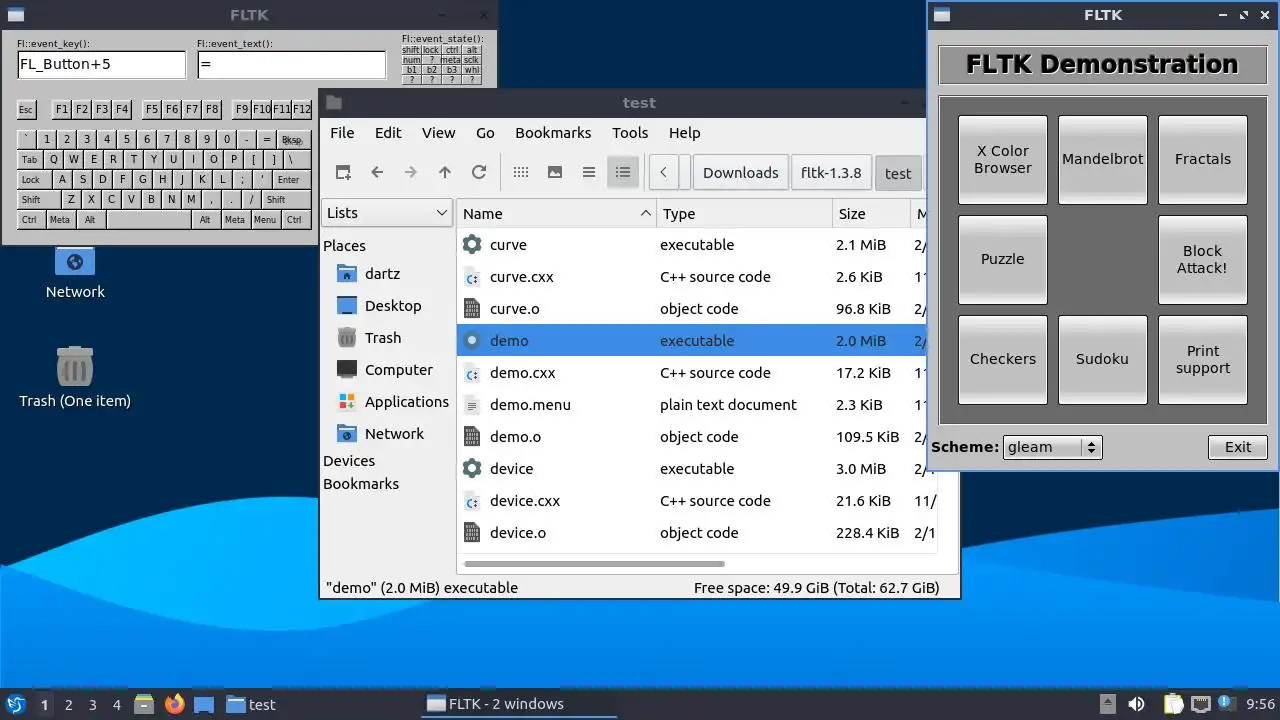Screen dimensions: 1280x720
Task: Go to the parent folder with the up arrow
Action: click(445, 172)
